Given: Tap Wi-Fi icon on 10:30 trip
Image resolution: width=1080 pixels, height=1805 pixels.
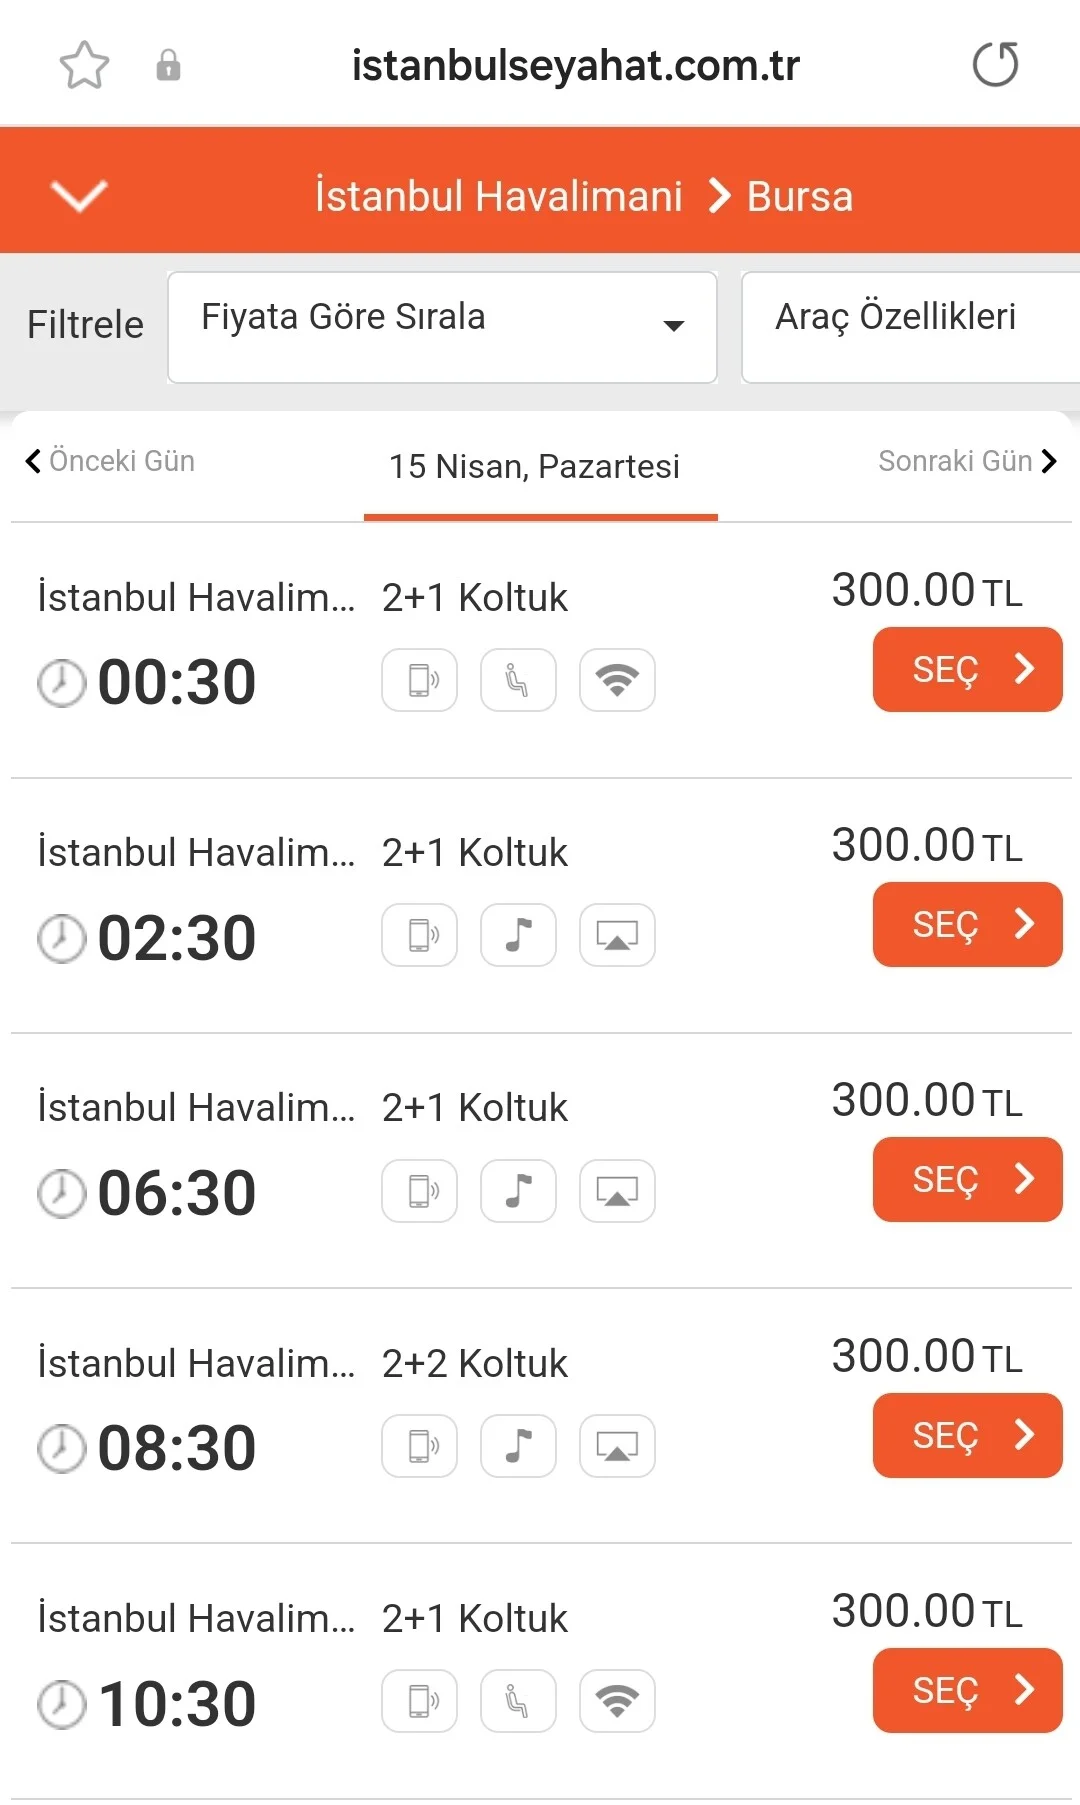Looking at the screenshot, I should (x=617, y=1701).
